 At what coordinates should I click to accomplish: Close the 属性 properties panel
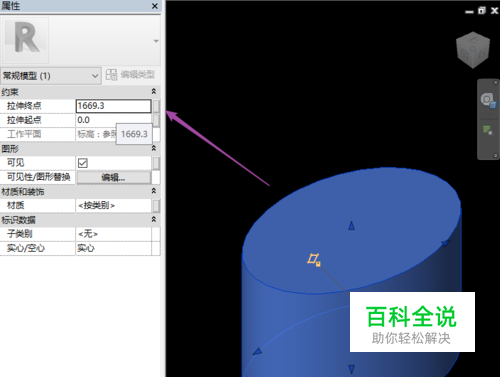(x=155, y=6)
